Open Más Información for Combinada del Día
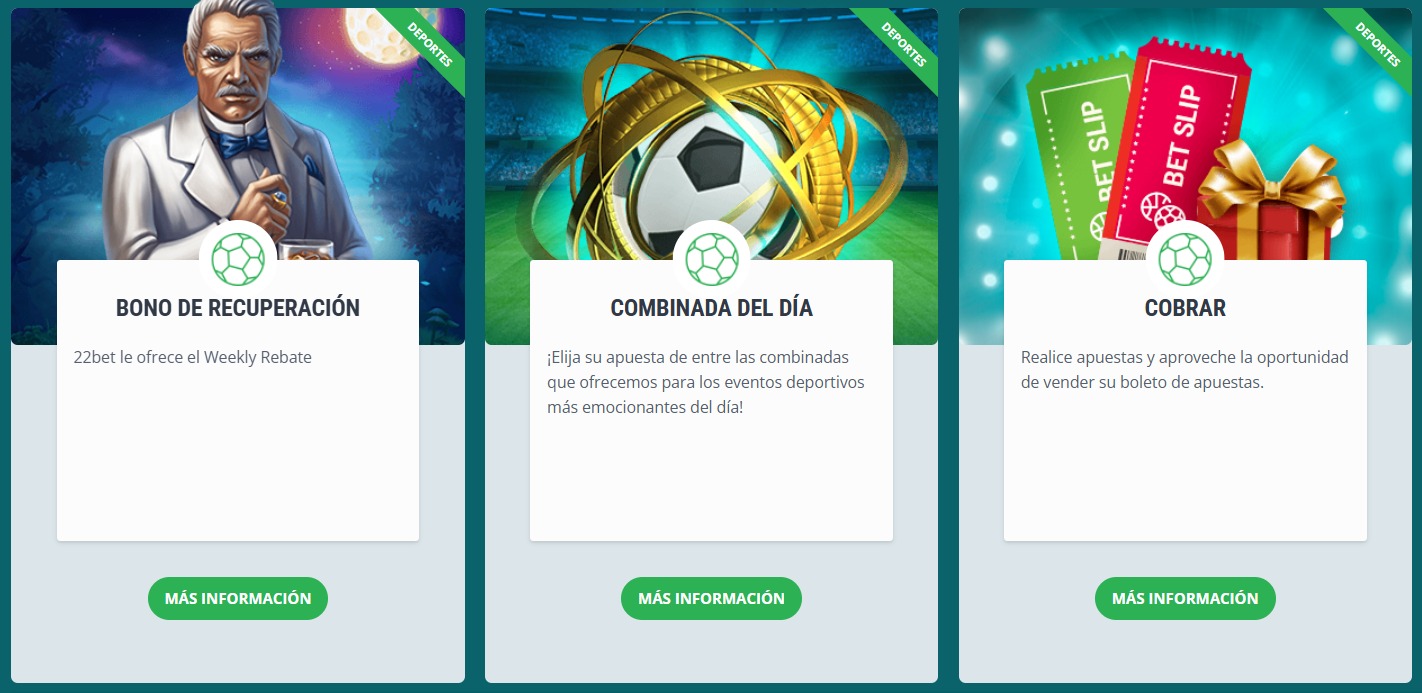This screenshot has height=693, width=1422. (711, 598)
